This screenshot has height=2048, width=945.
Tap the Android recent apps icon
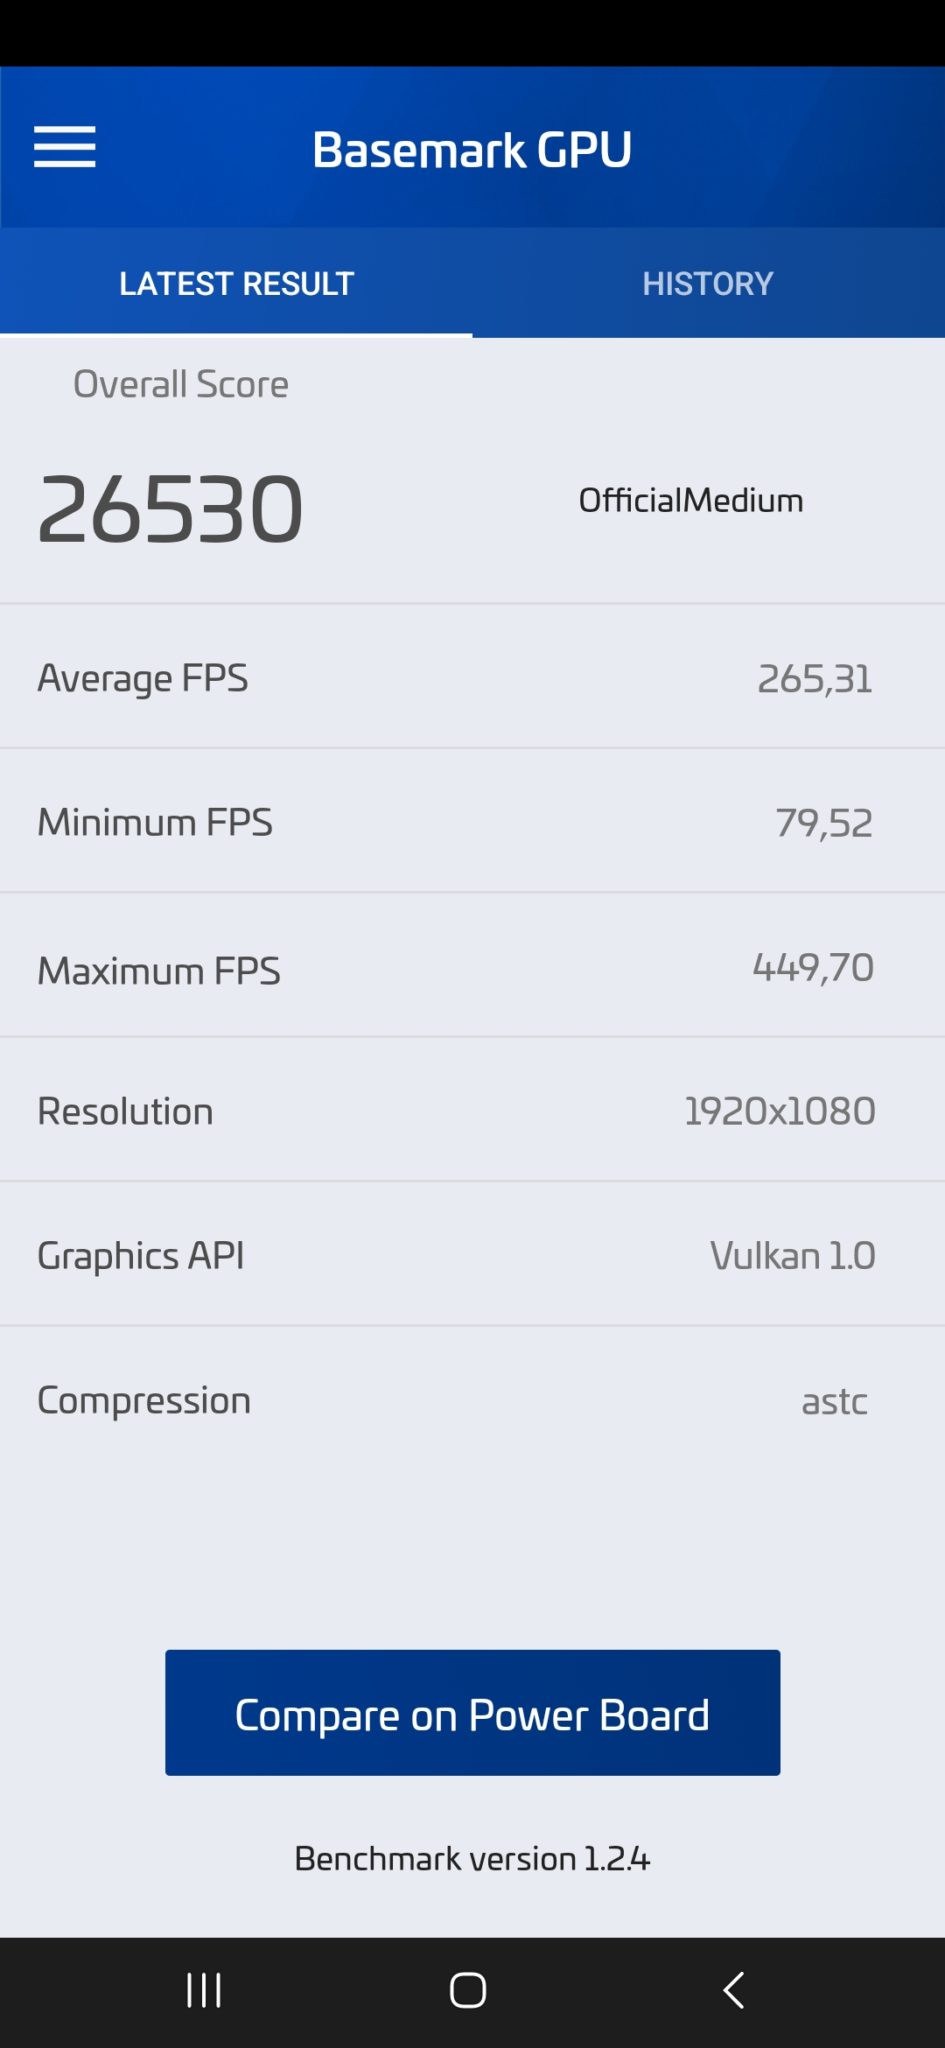click(x=204, y=1990)
